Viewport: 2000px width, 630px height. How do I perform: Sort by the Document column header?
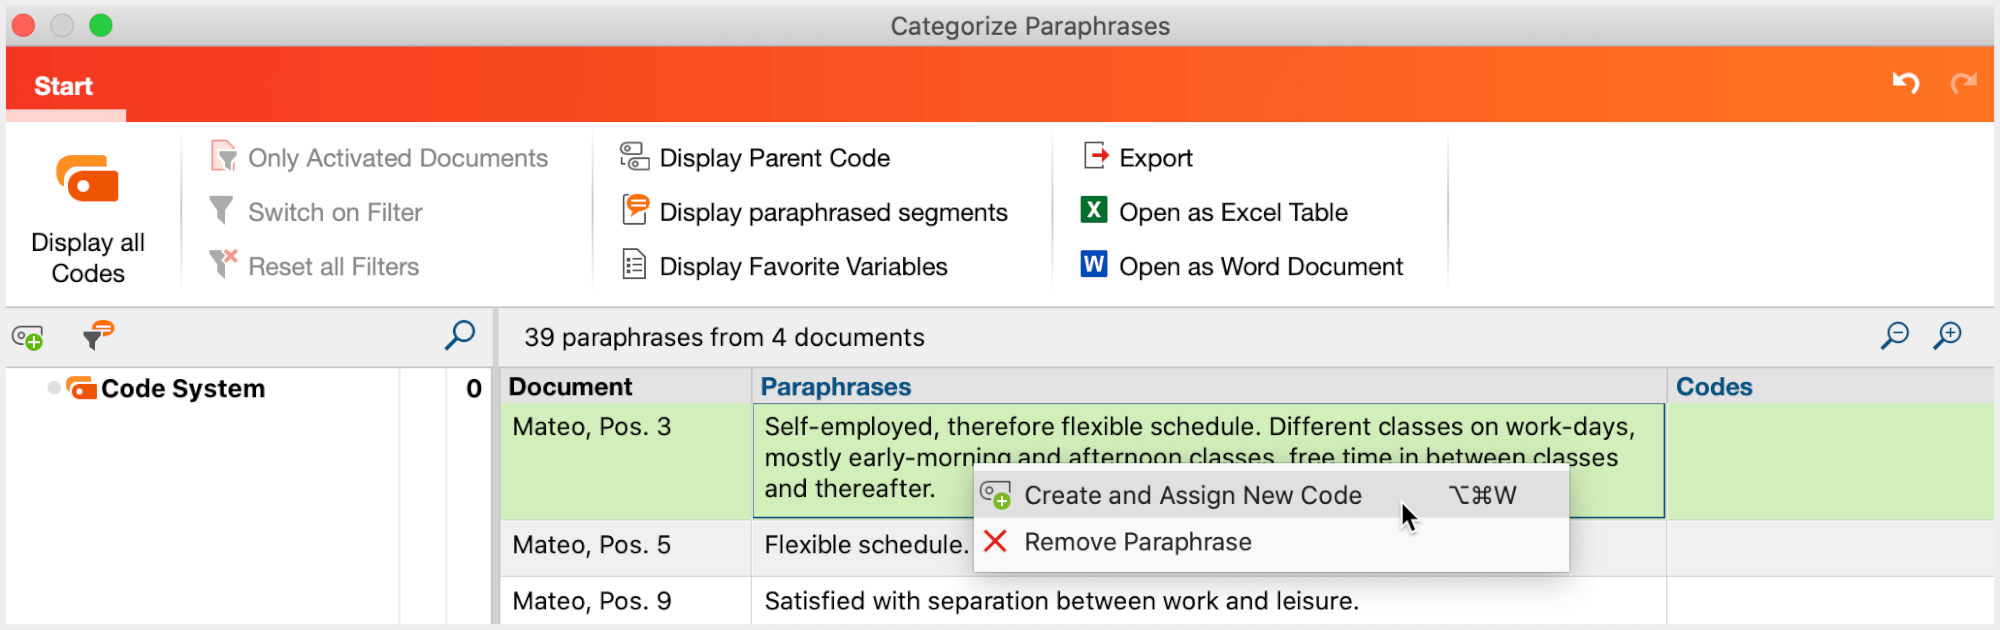pos(625,387)
